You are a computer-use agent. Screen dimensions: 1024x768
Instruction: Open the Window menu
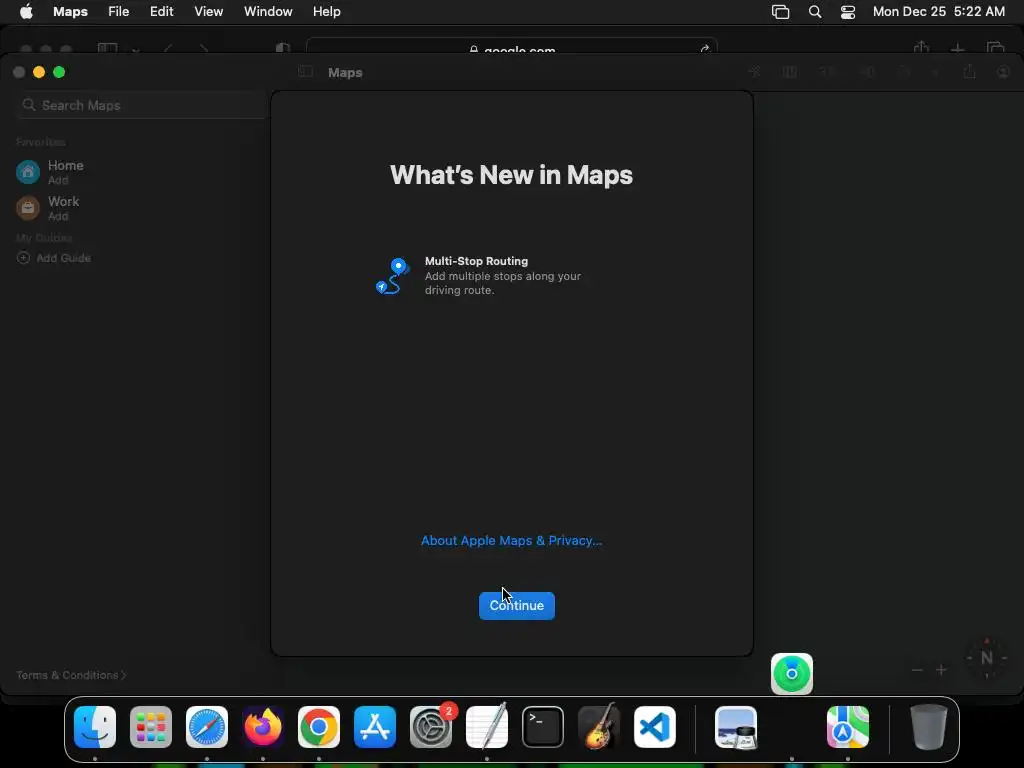268,12
